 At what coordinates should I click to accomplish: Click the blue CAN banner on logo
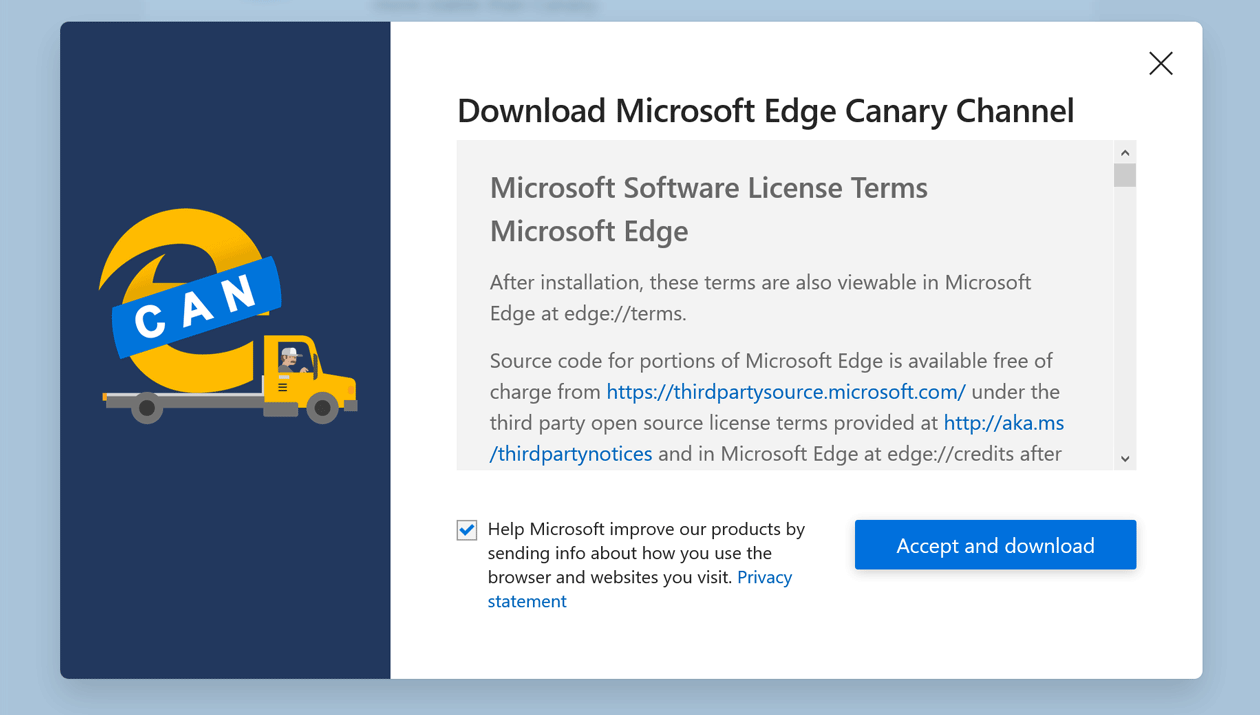pos(196,307)
